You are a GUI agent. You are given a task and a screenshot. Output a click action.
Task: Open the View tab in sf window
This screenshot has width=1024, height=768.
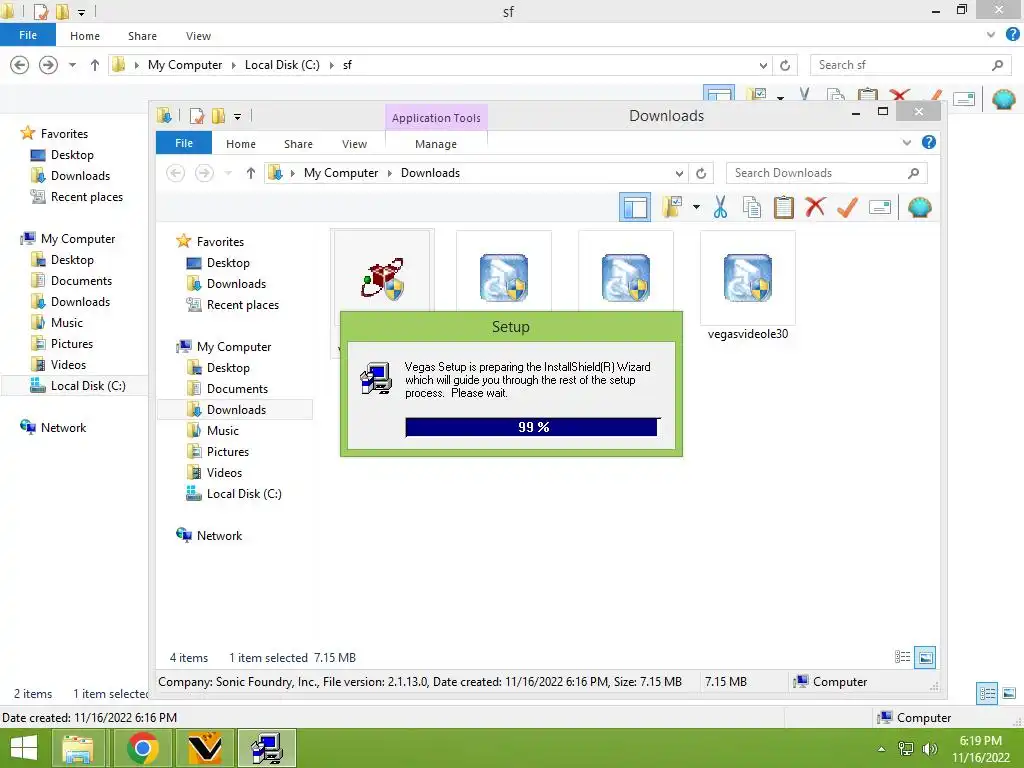(198, 36)
